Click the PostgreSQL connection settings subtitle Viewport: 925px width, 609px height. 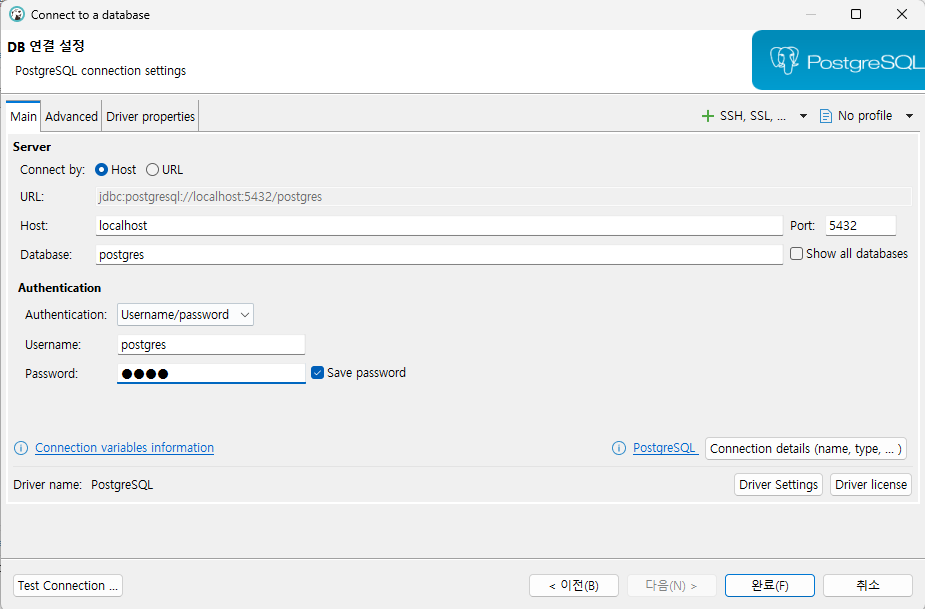pos(100,71)
